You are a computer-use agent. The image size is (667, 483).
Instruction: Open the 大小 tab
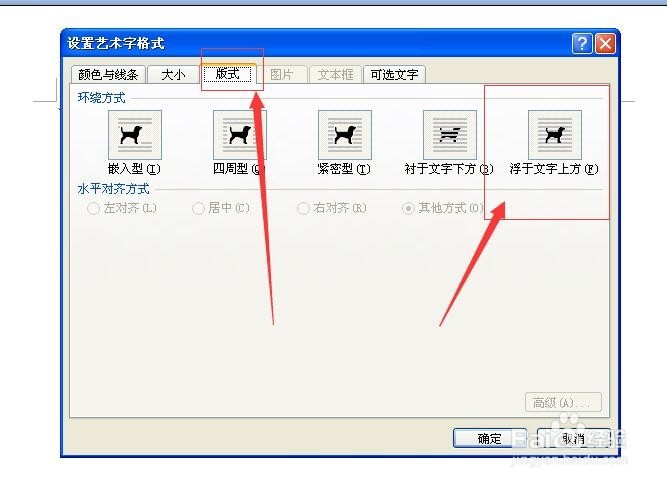point(173,75)
